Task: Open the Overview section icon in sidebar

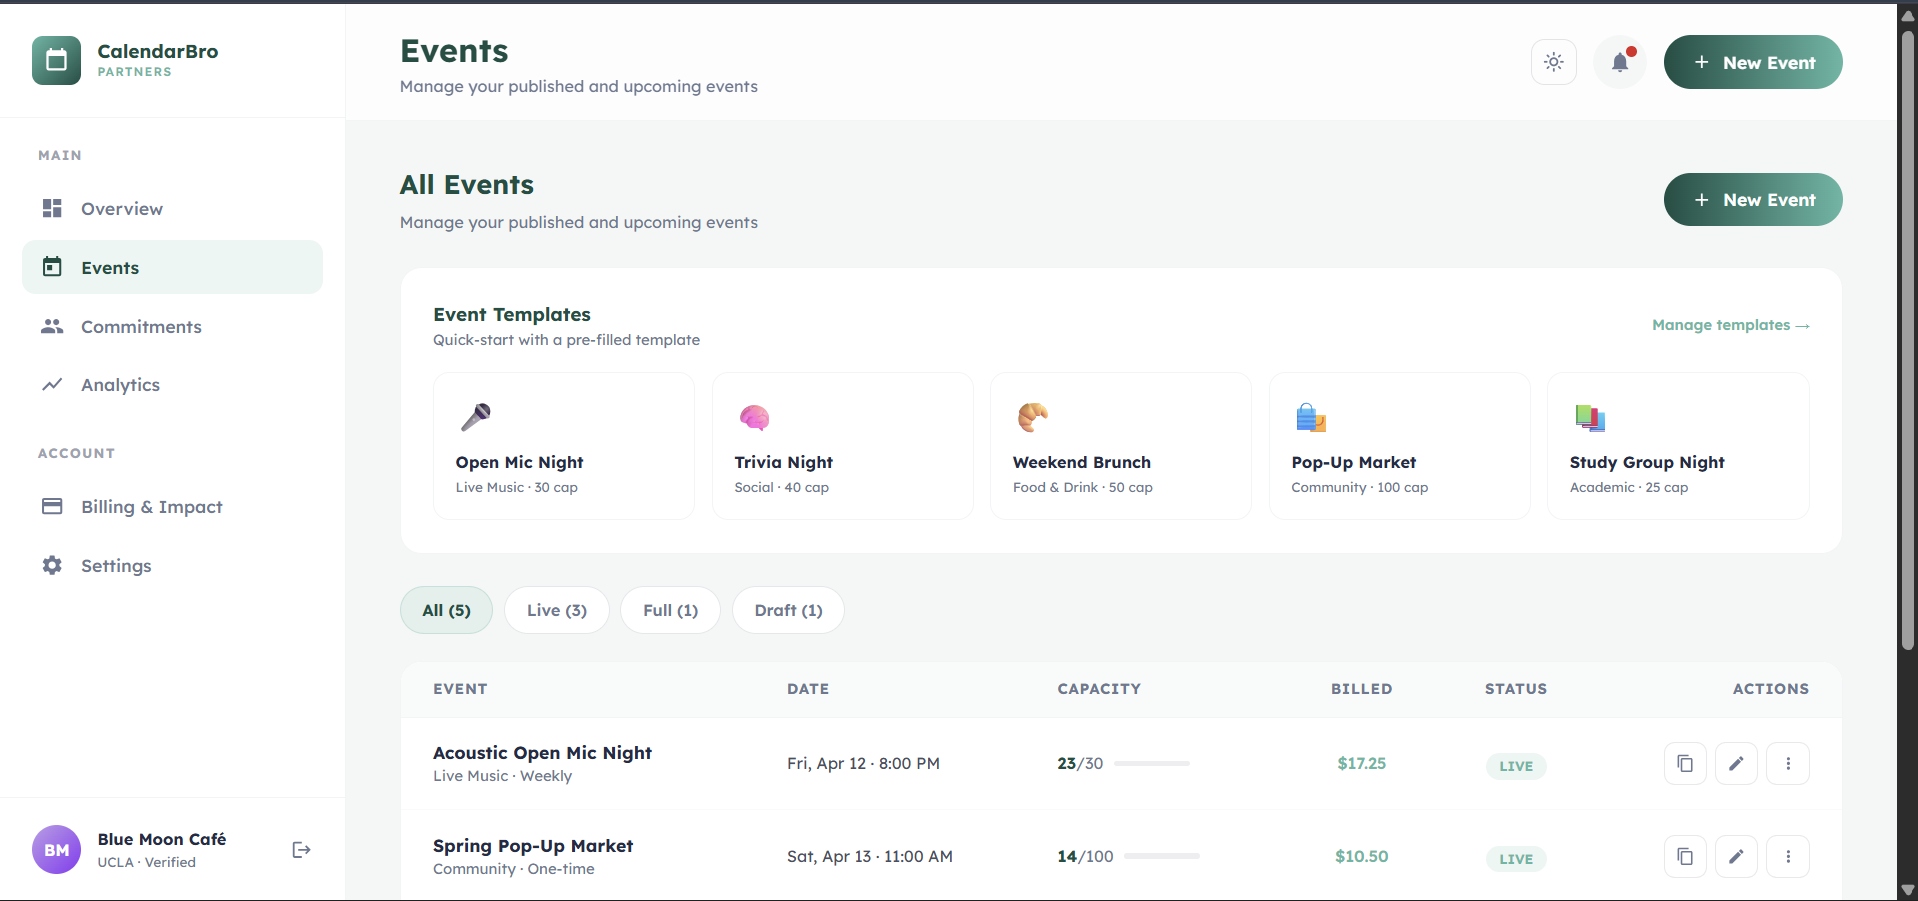Action: pos(52,208)
